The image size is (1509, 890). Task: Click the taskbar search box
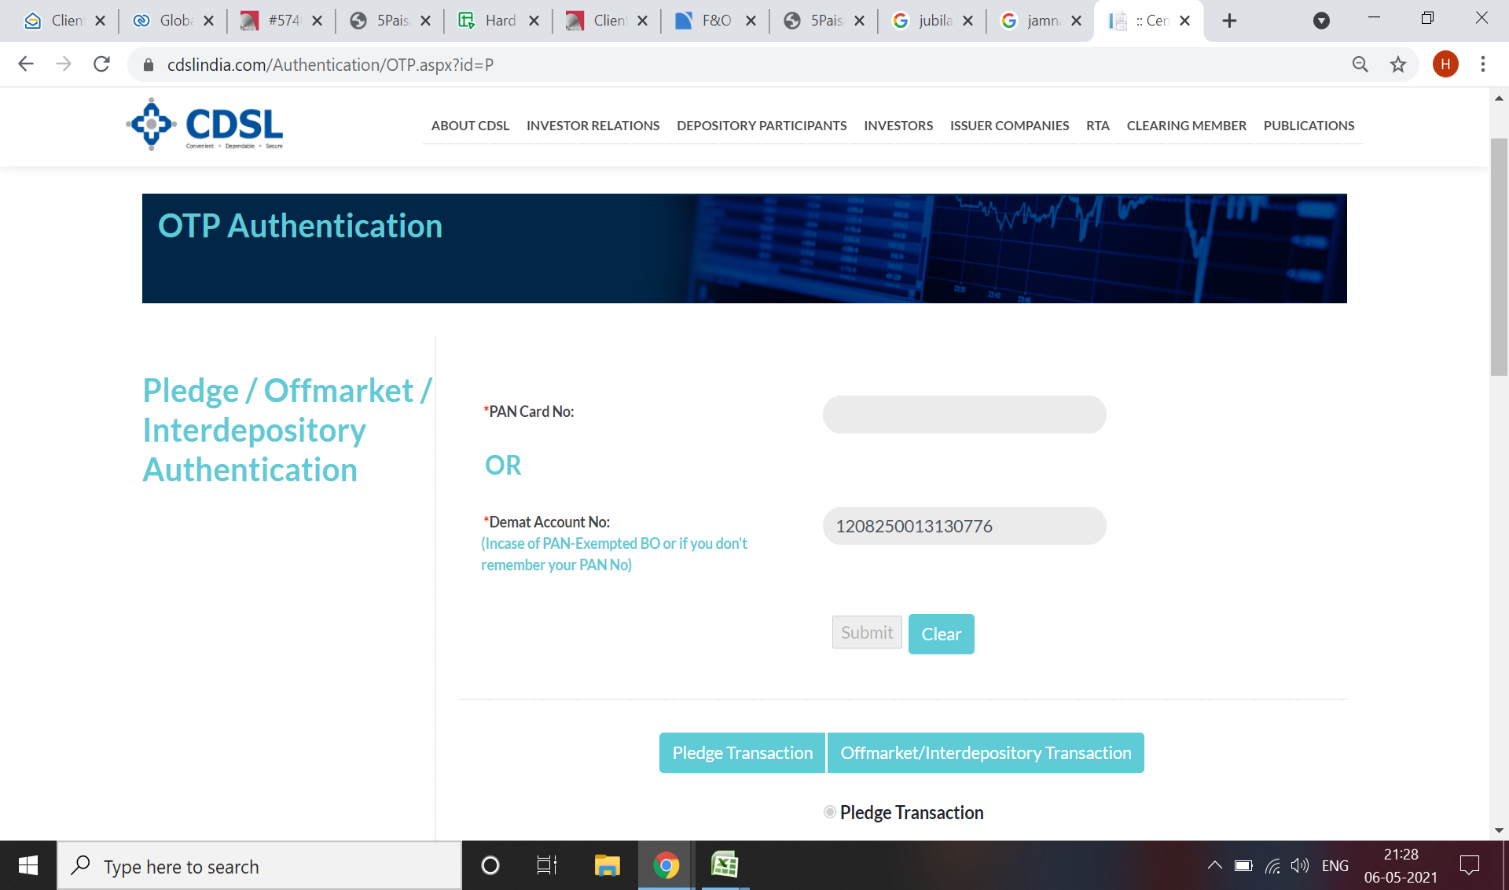[260, 866]
